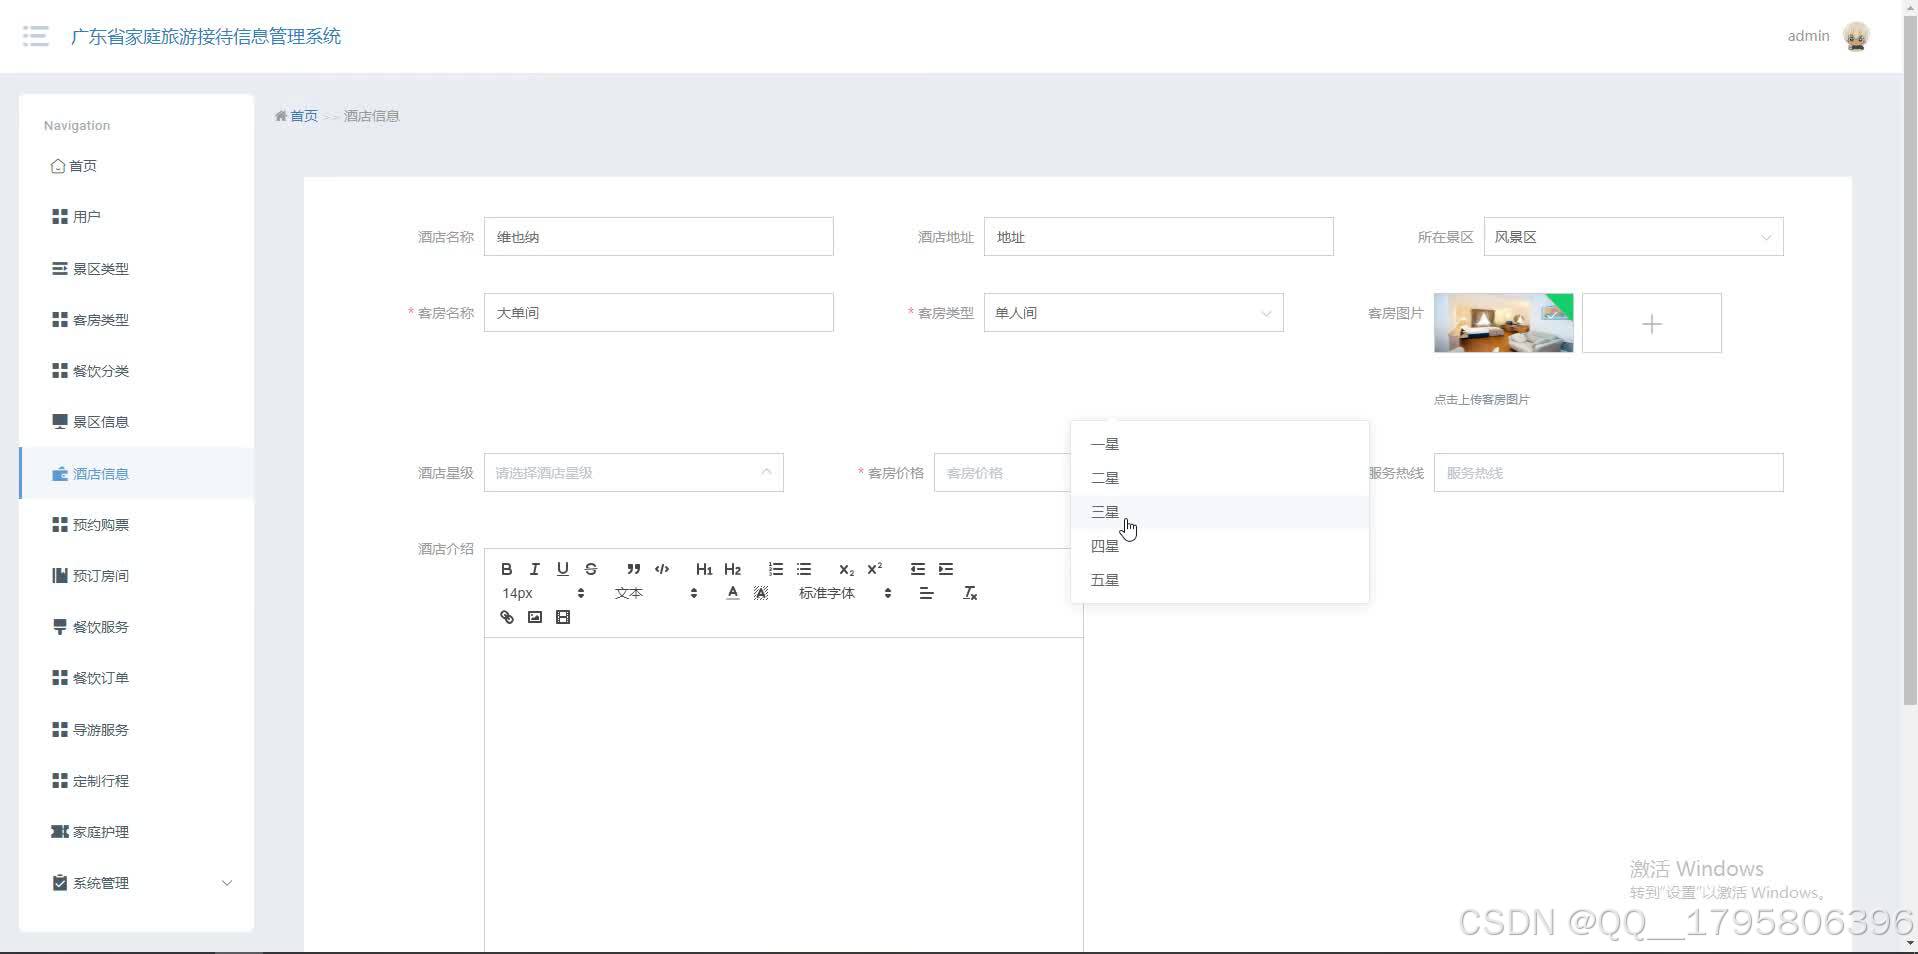The image size is (1918, 954).
Task: Open 餐饮服务 in the sidebar
Action: (136, 627)
